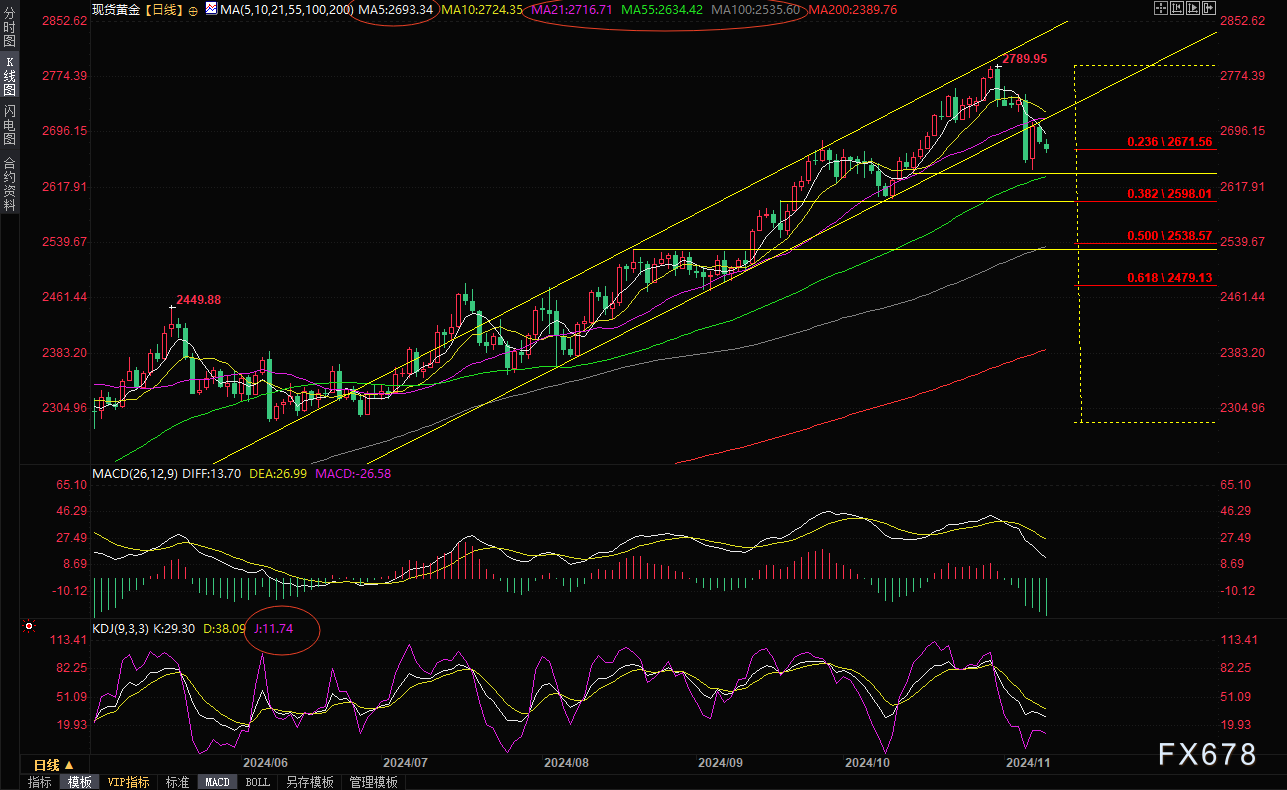Viewport: 1287px width, 790px height.
Task: Click the MA indicator chart icon
Action: click(211, 9)
